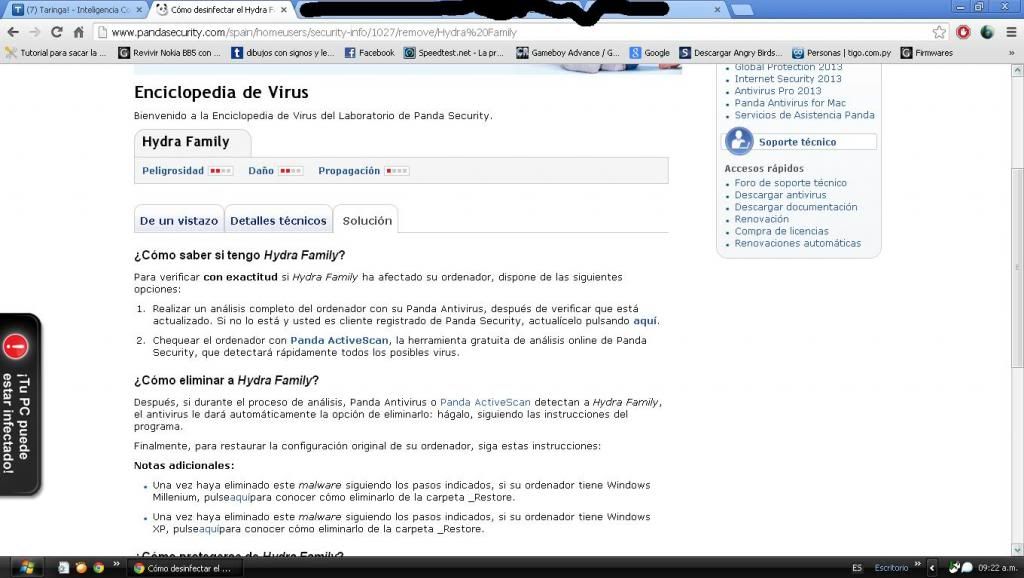The image size is (1024, 578).
Task: Click the red alert icon on side banner
Action: click(16, 346)
